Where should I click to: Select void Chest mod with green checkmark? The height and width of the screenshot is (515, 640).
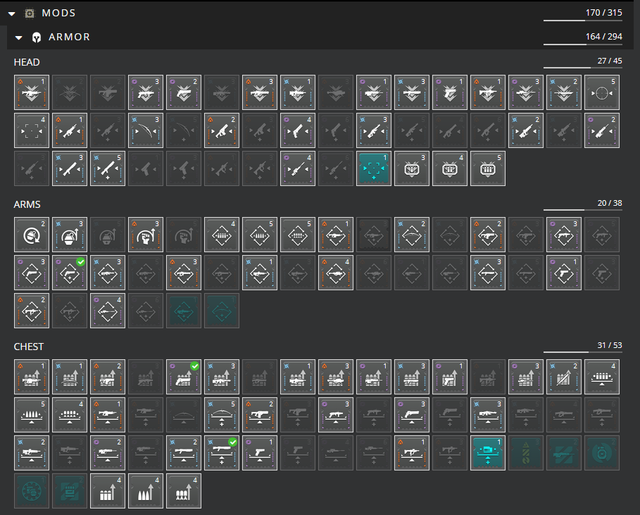(x=183, y=376)
